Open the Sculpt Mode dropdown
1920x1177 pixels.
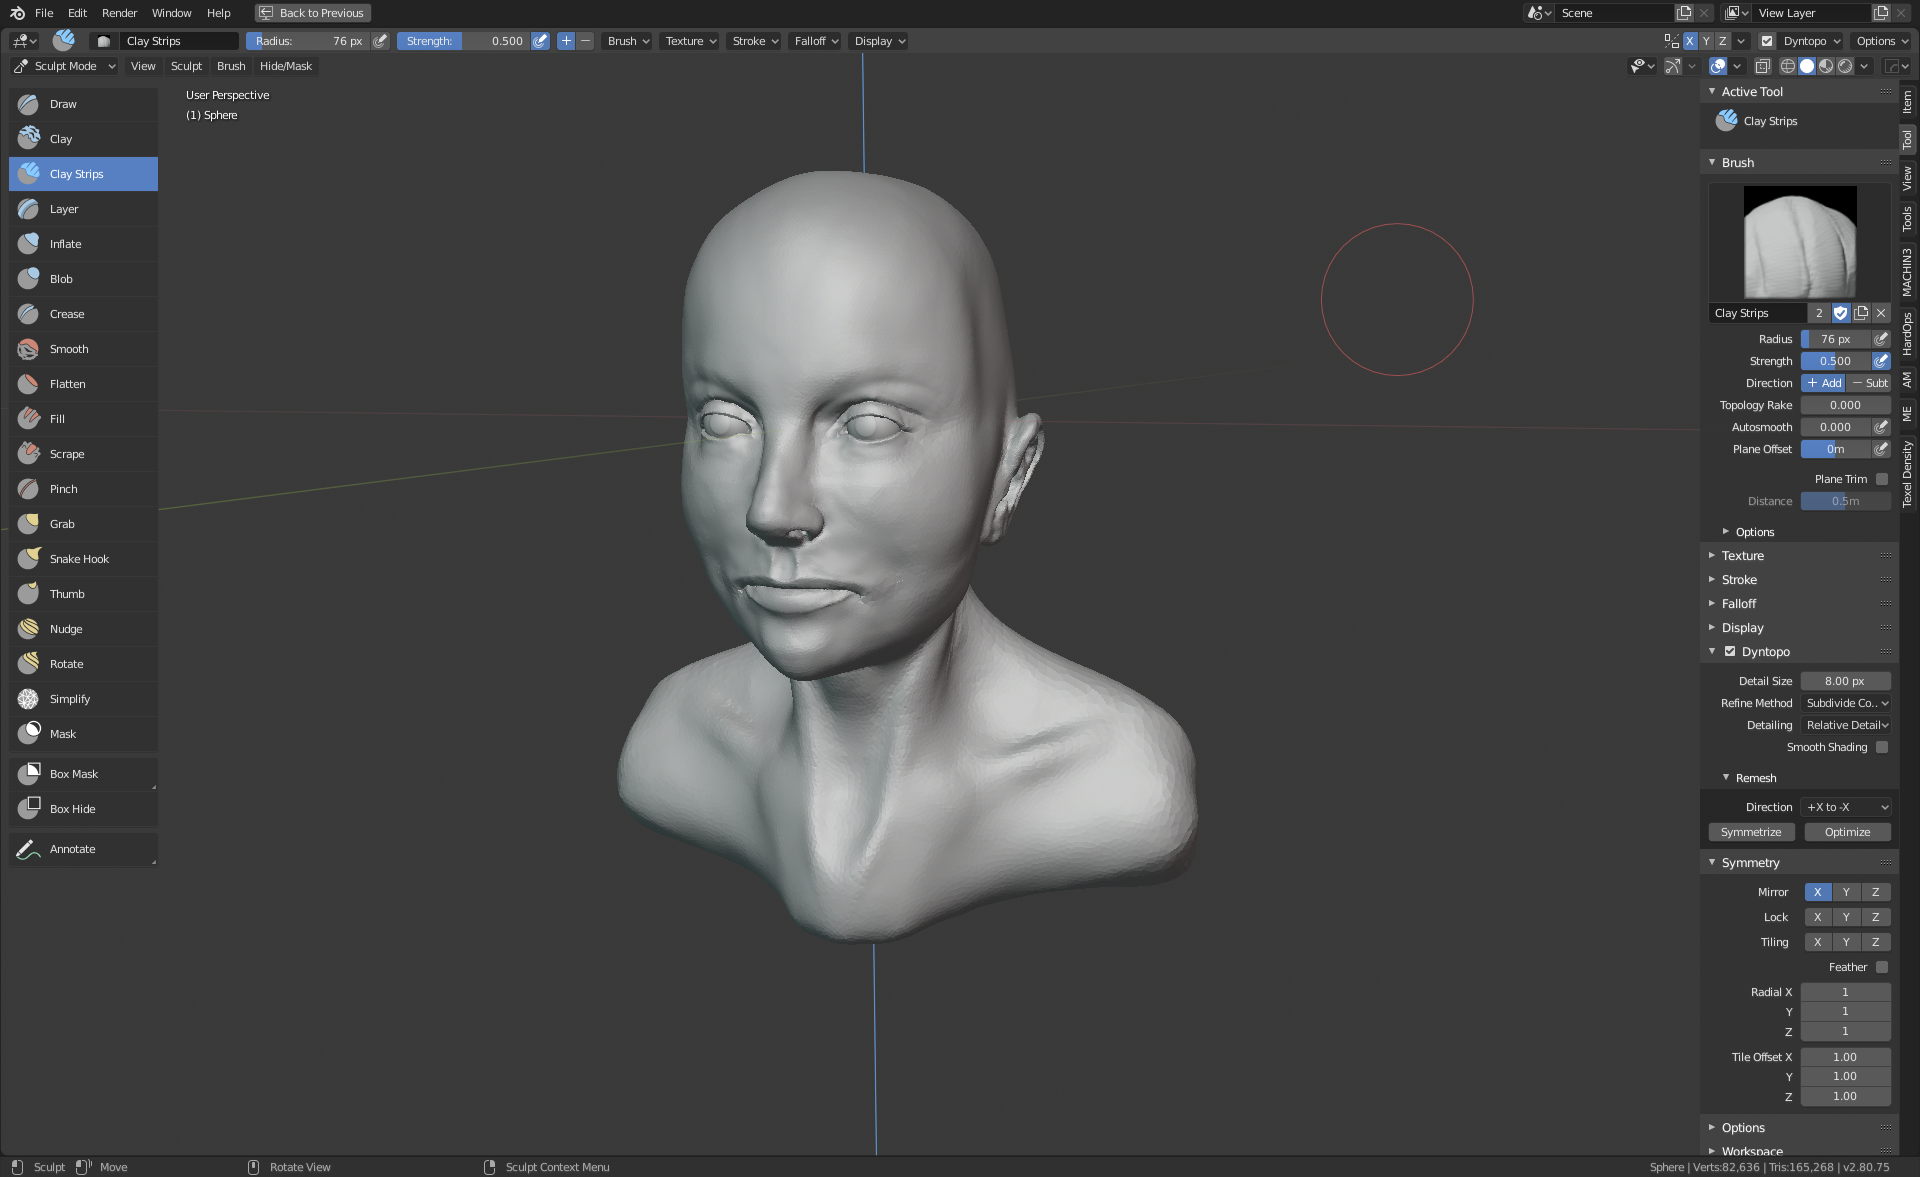[65, 66]
